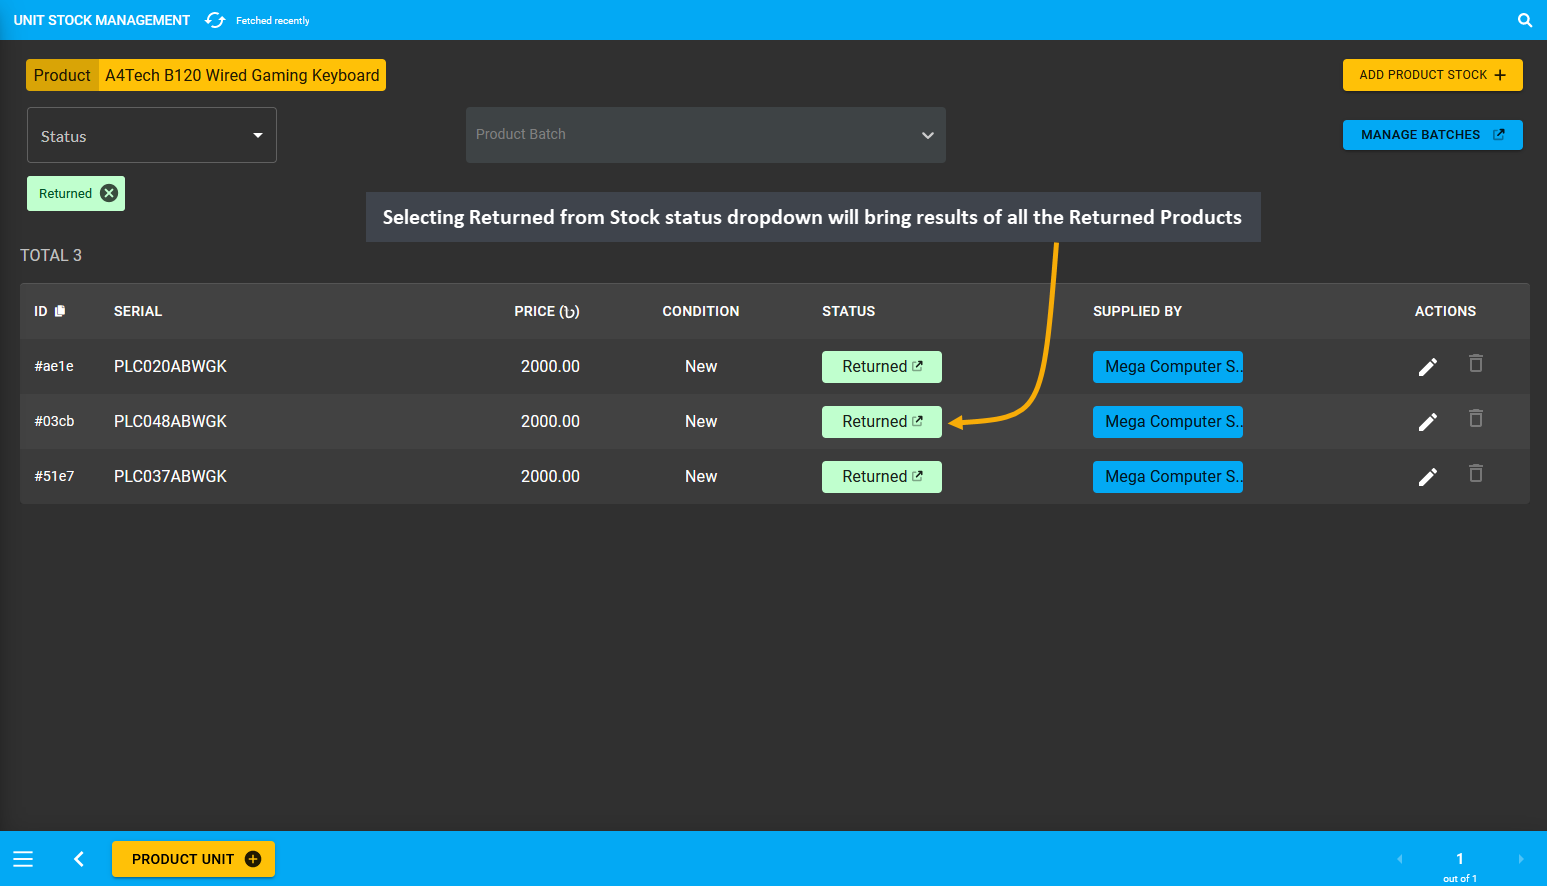The width and height of the screenshot is (1547, 886).
Task: Go to previous page arrow
Action: tap(1400, 859)
